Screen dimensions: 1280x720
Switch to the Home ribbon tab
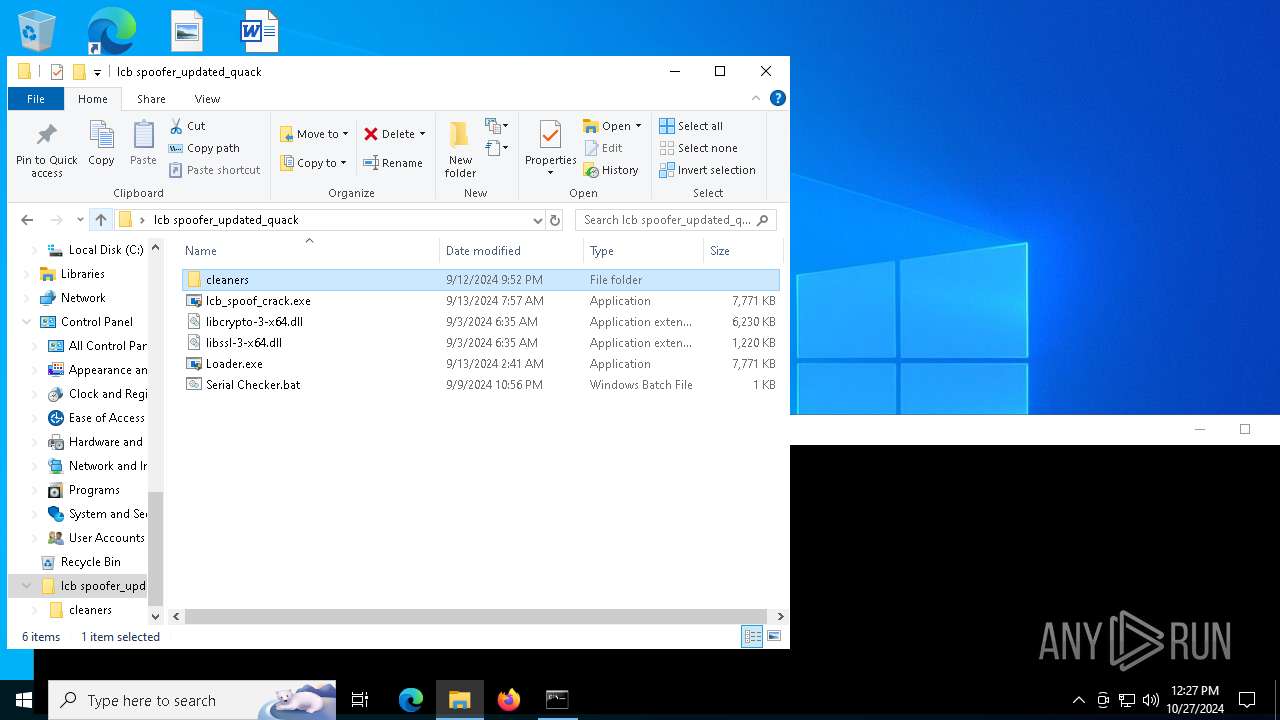[93, 99]
